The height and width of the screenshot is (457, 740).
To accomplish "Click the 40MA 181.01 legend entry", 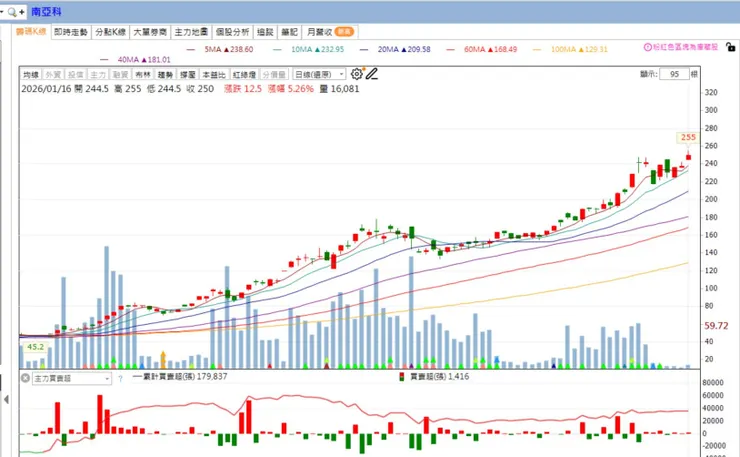I will [135, 59].
